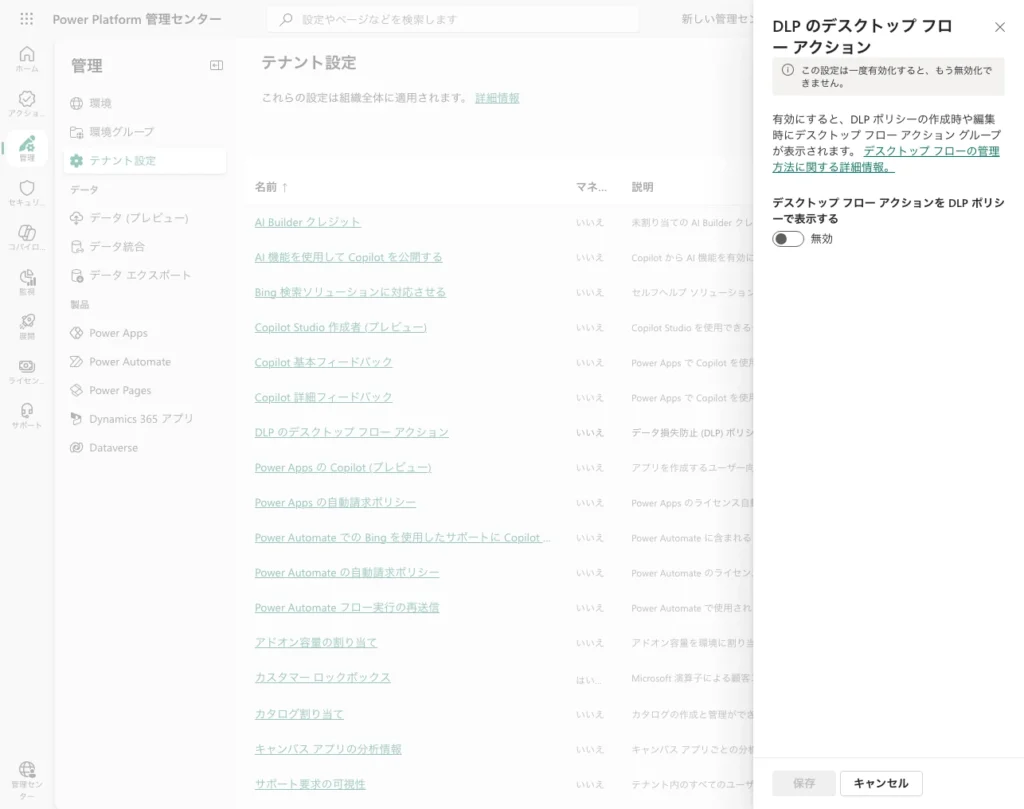Open 環境 in the navigation
This screenshot has height=809, width=1024.
point(145,103)
